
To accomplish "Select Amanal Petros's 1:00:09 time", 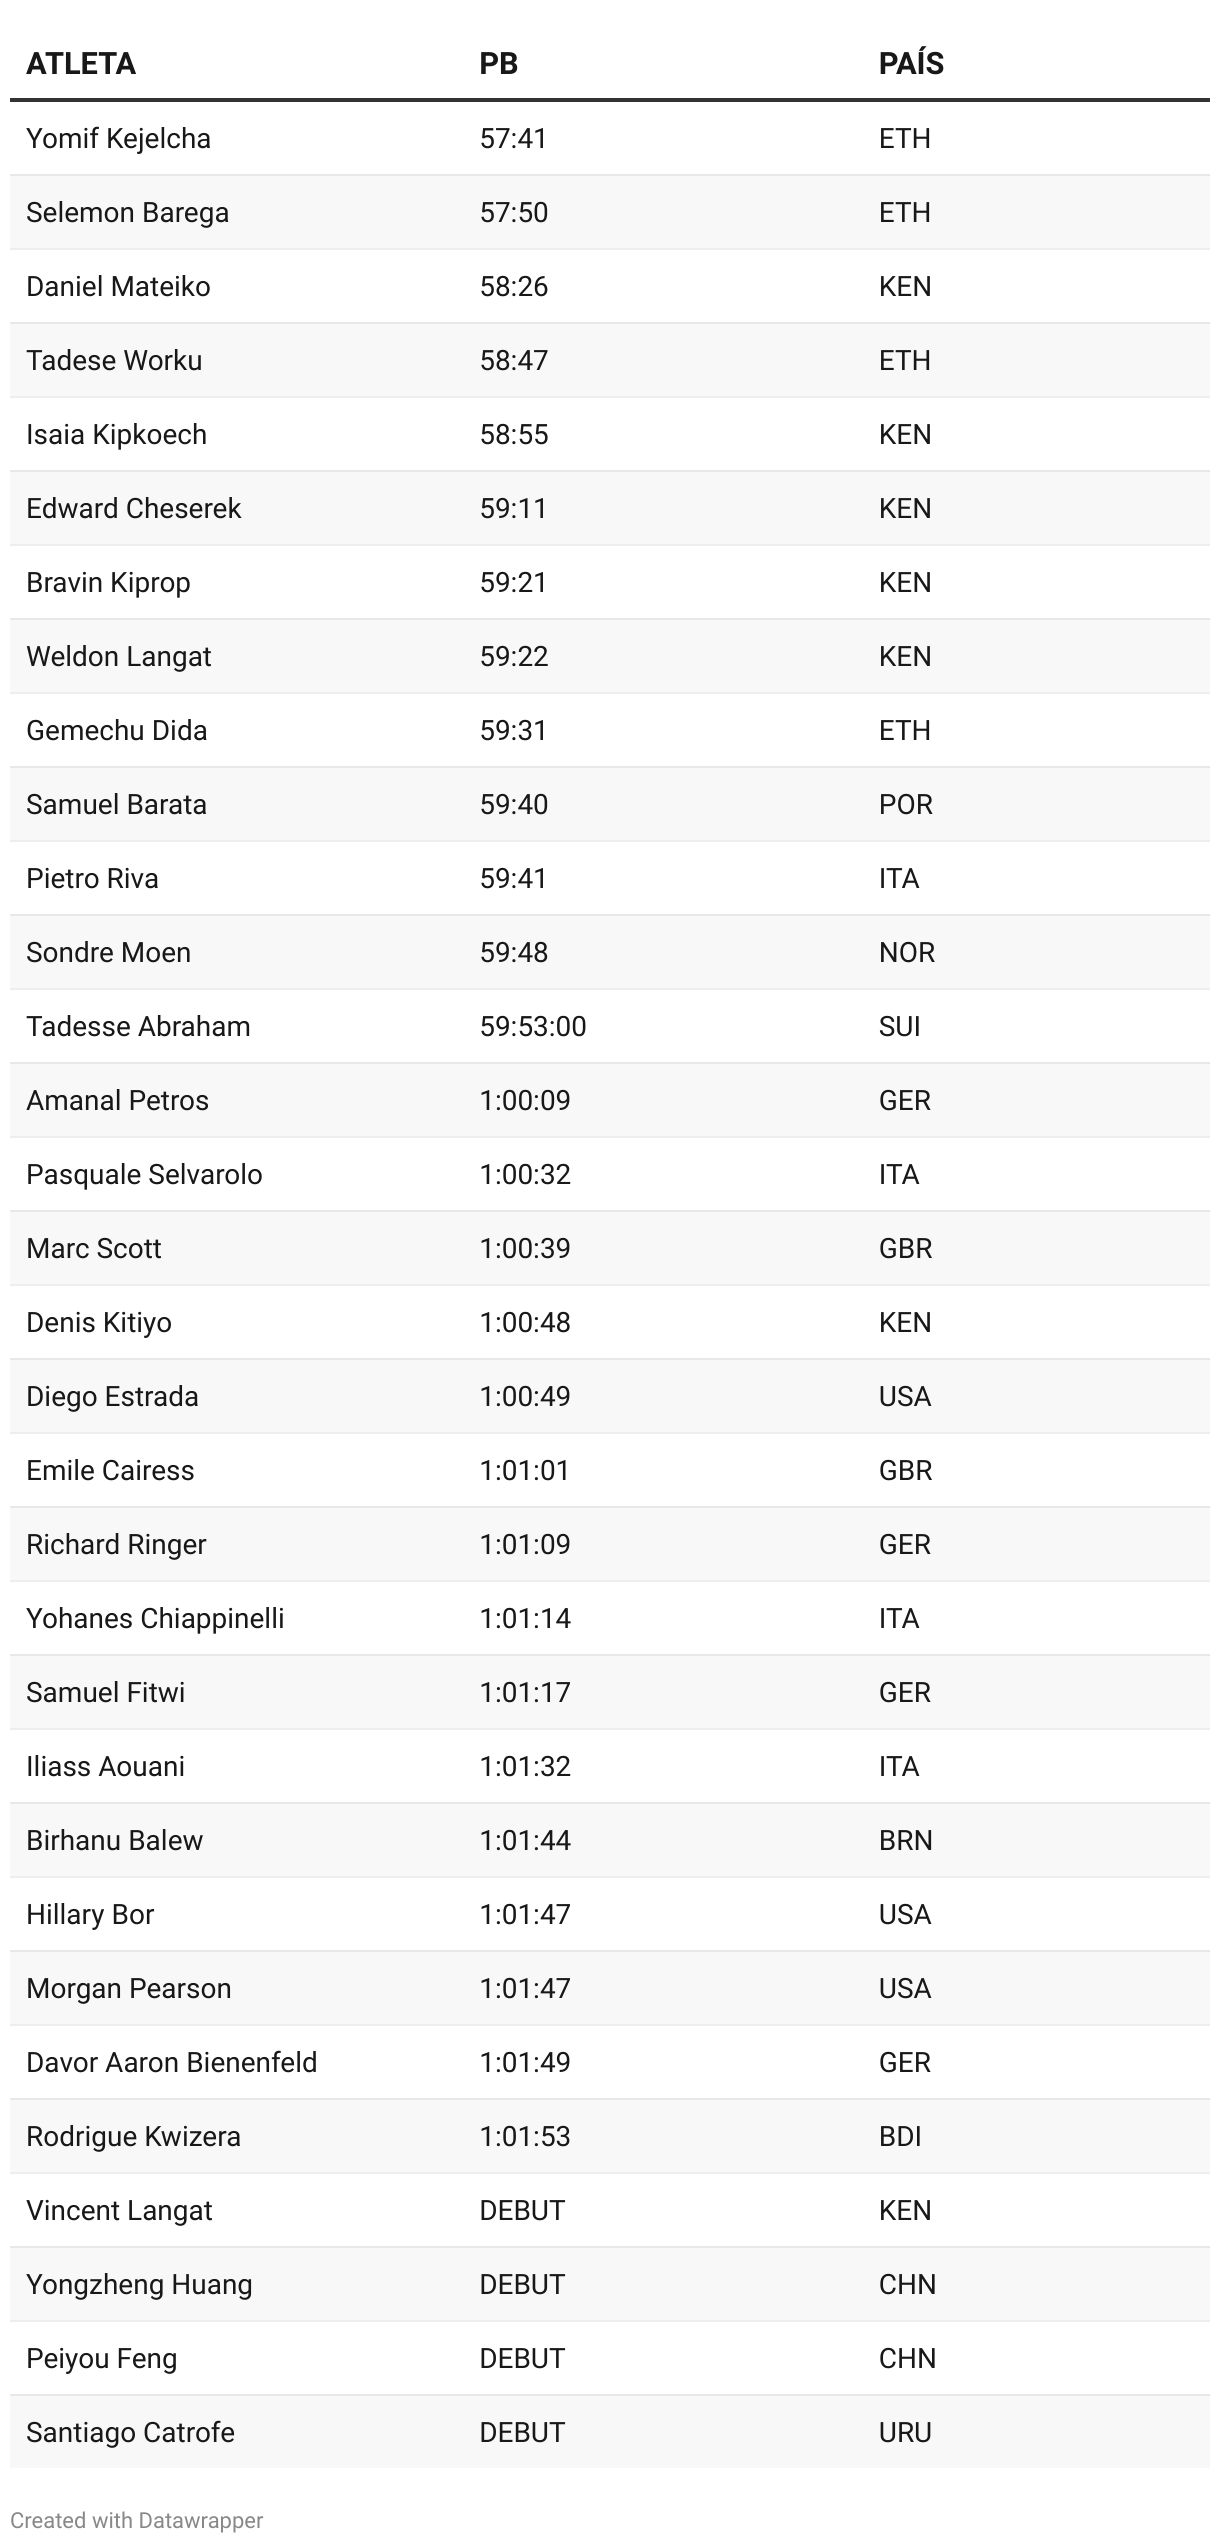I will 525,1100.
